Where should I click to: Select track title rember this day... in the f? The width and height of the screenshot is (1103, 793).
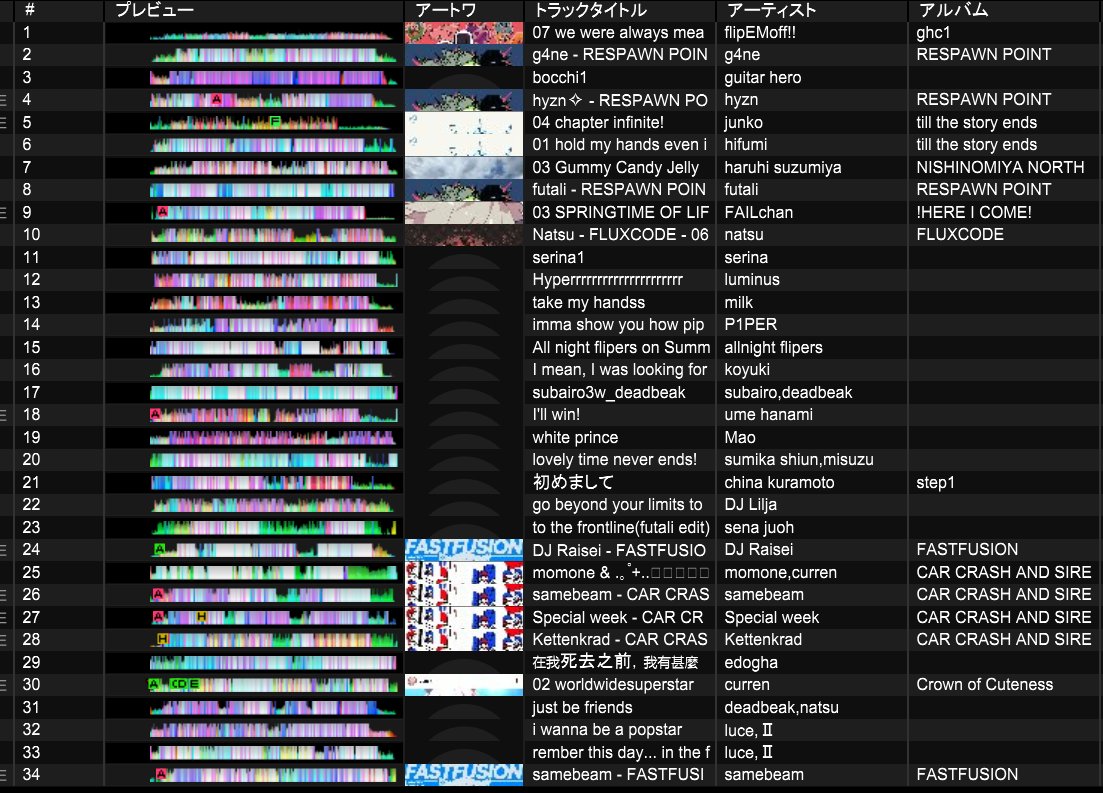coord(621,752)
